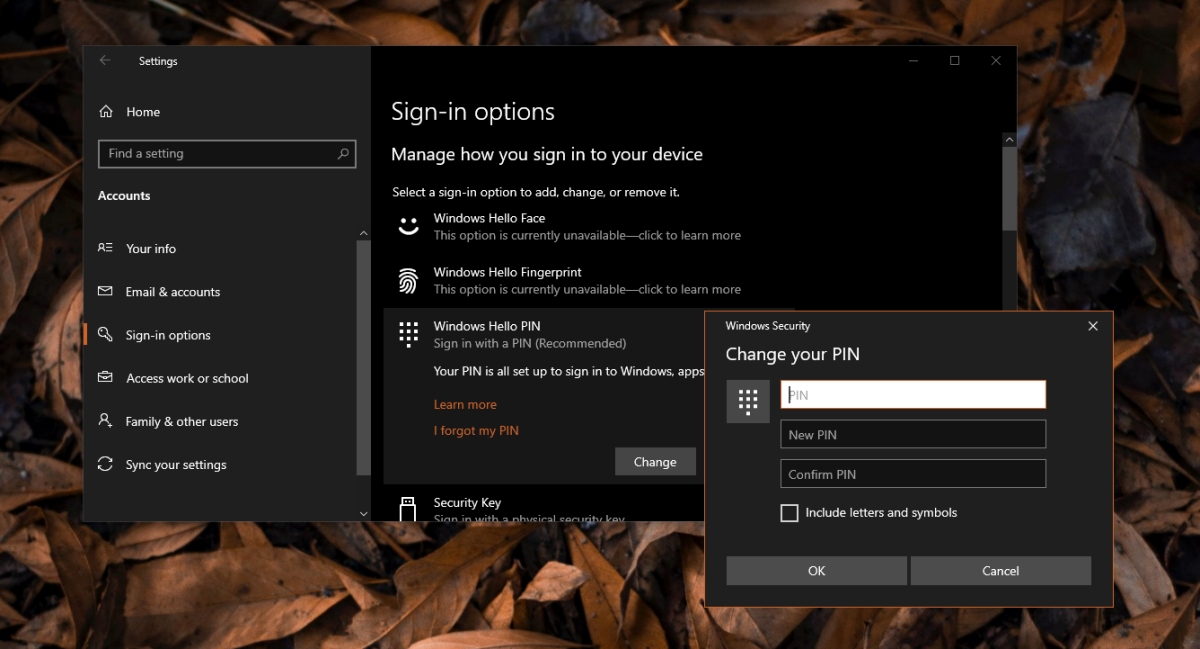Expand the Windows Hello Face option
This screenshot has height=649, width=1200.
(x=489, y=219)
